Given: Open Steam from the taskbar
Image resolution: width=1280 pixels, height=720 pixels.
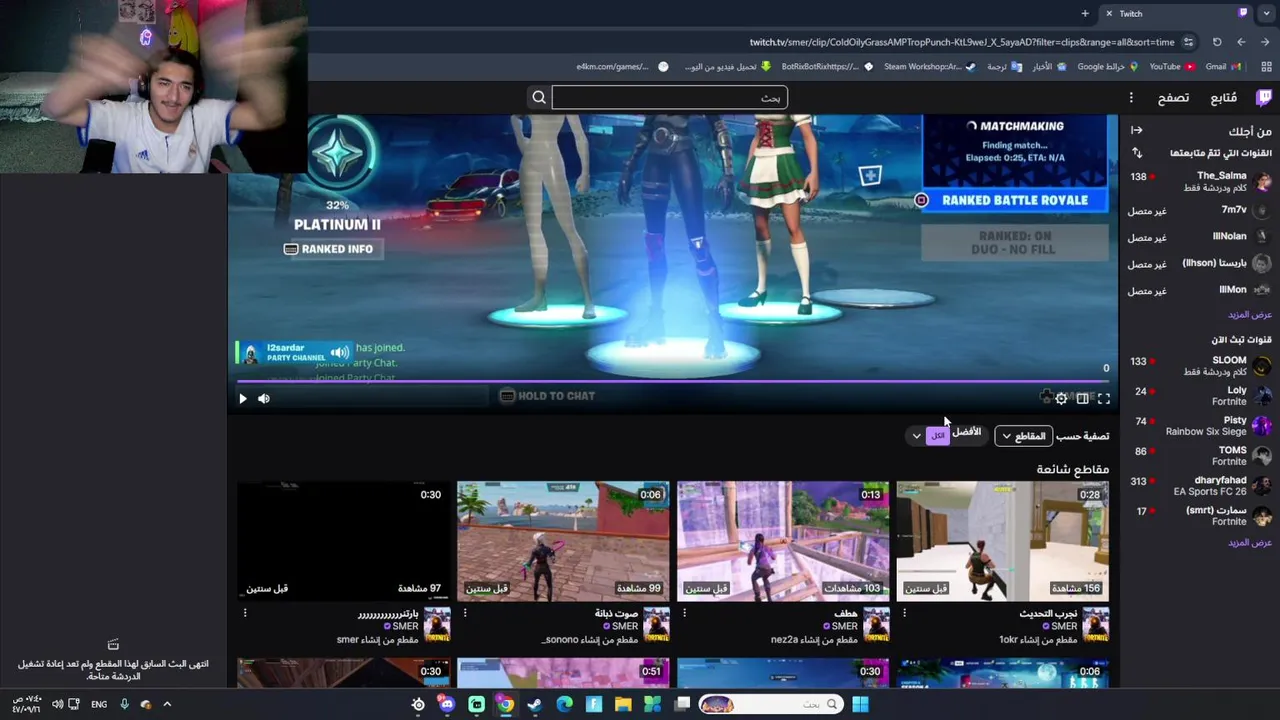Looking at the screenshot, I should point(535,704).
